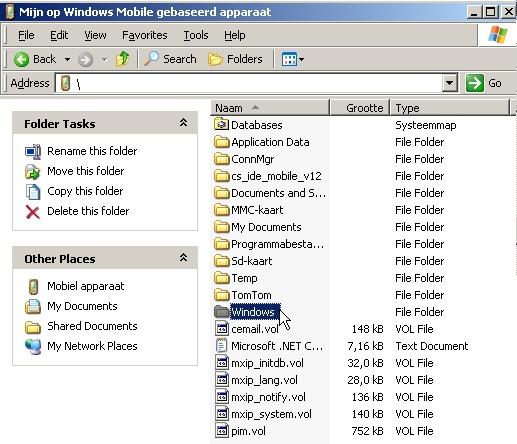Viewport: 517px width, 444px height.
Task: Click the 7,16 kB size cell
Action: [365, 346]
